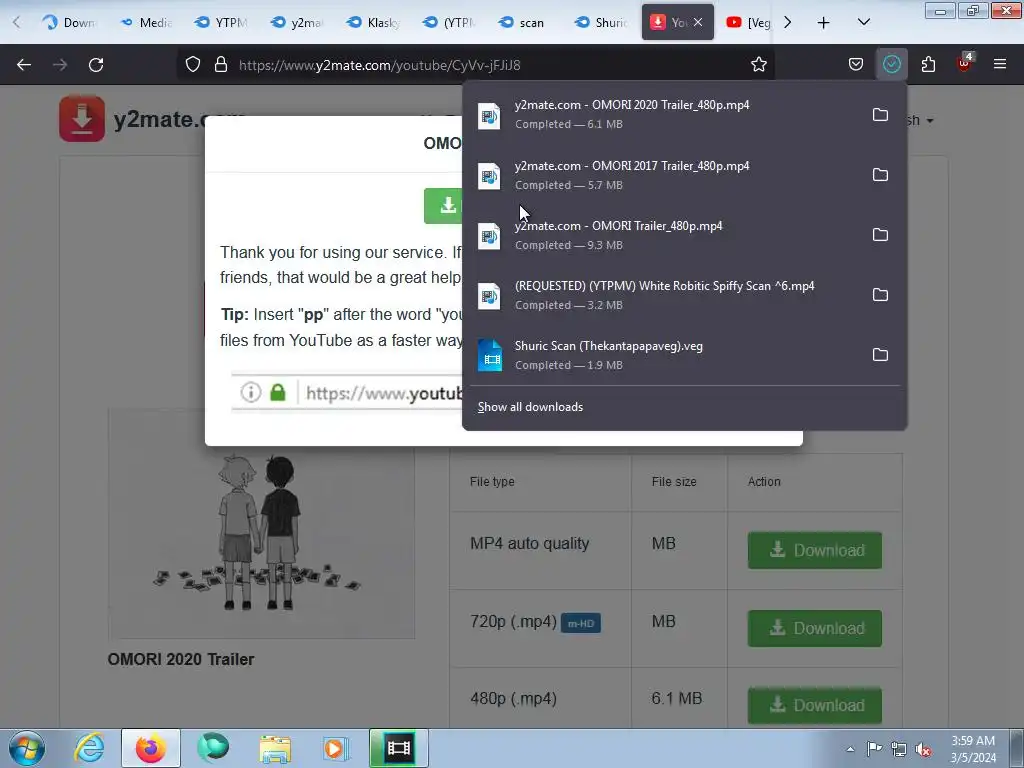Image resolution: width=1024 pixels, height=768 pixels.
Task: Click the Firefox taskbar icon
Action: 151,748
